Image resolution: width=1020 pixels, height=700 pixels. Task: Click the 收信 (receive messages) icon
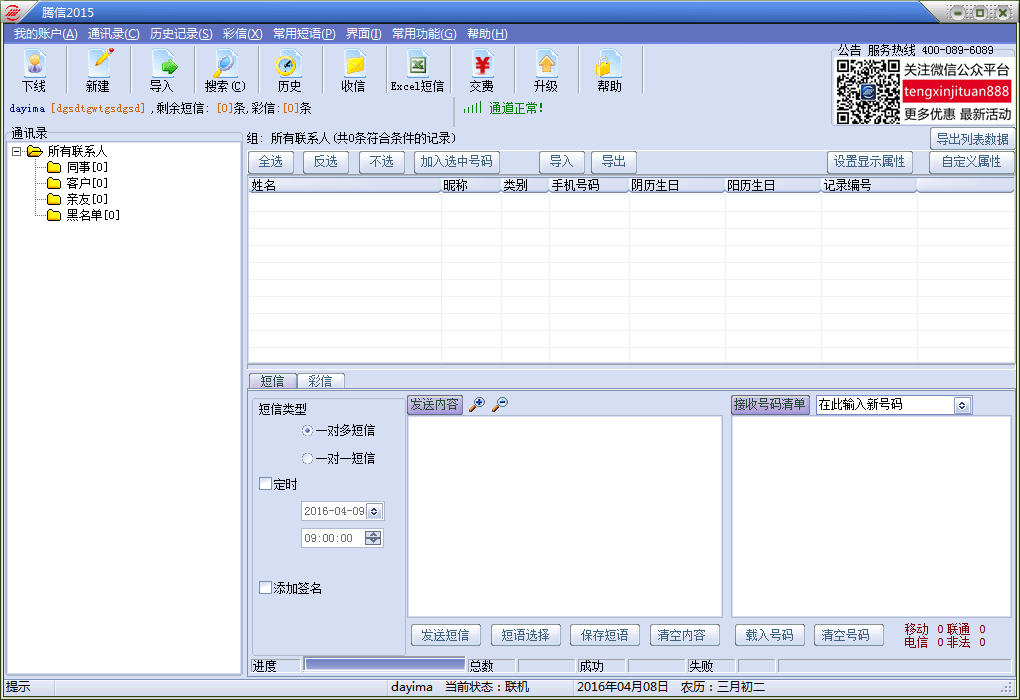point(353,69)
